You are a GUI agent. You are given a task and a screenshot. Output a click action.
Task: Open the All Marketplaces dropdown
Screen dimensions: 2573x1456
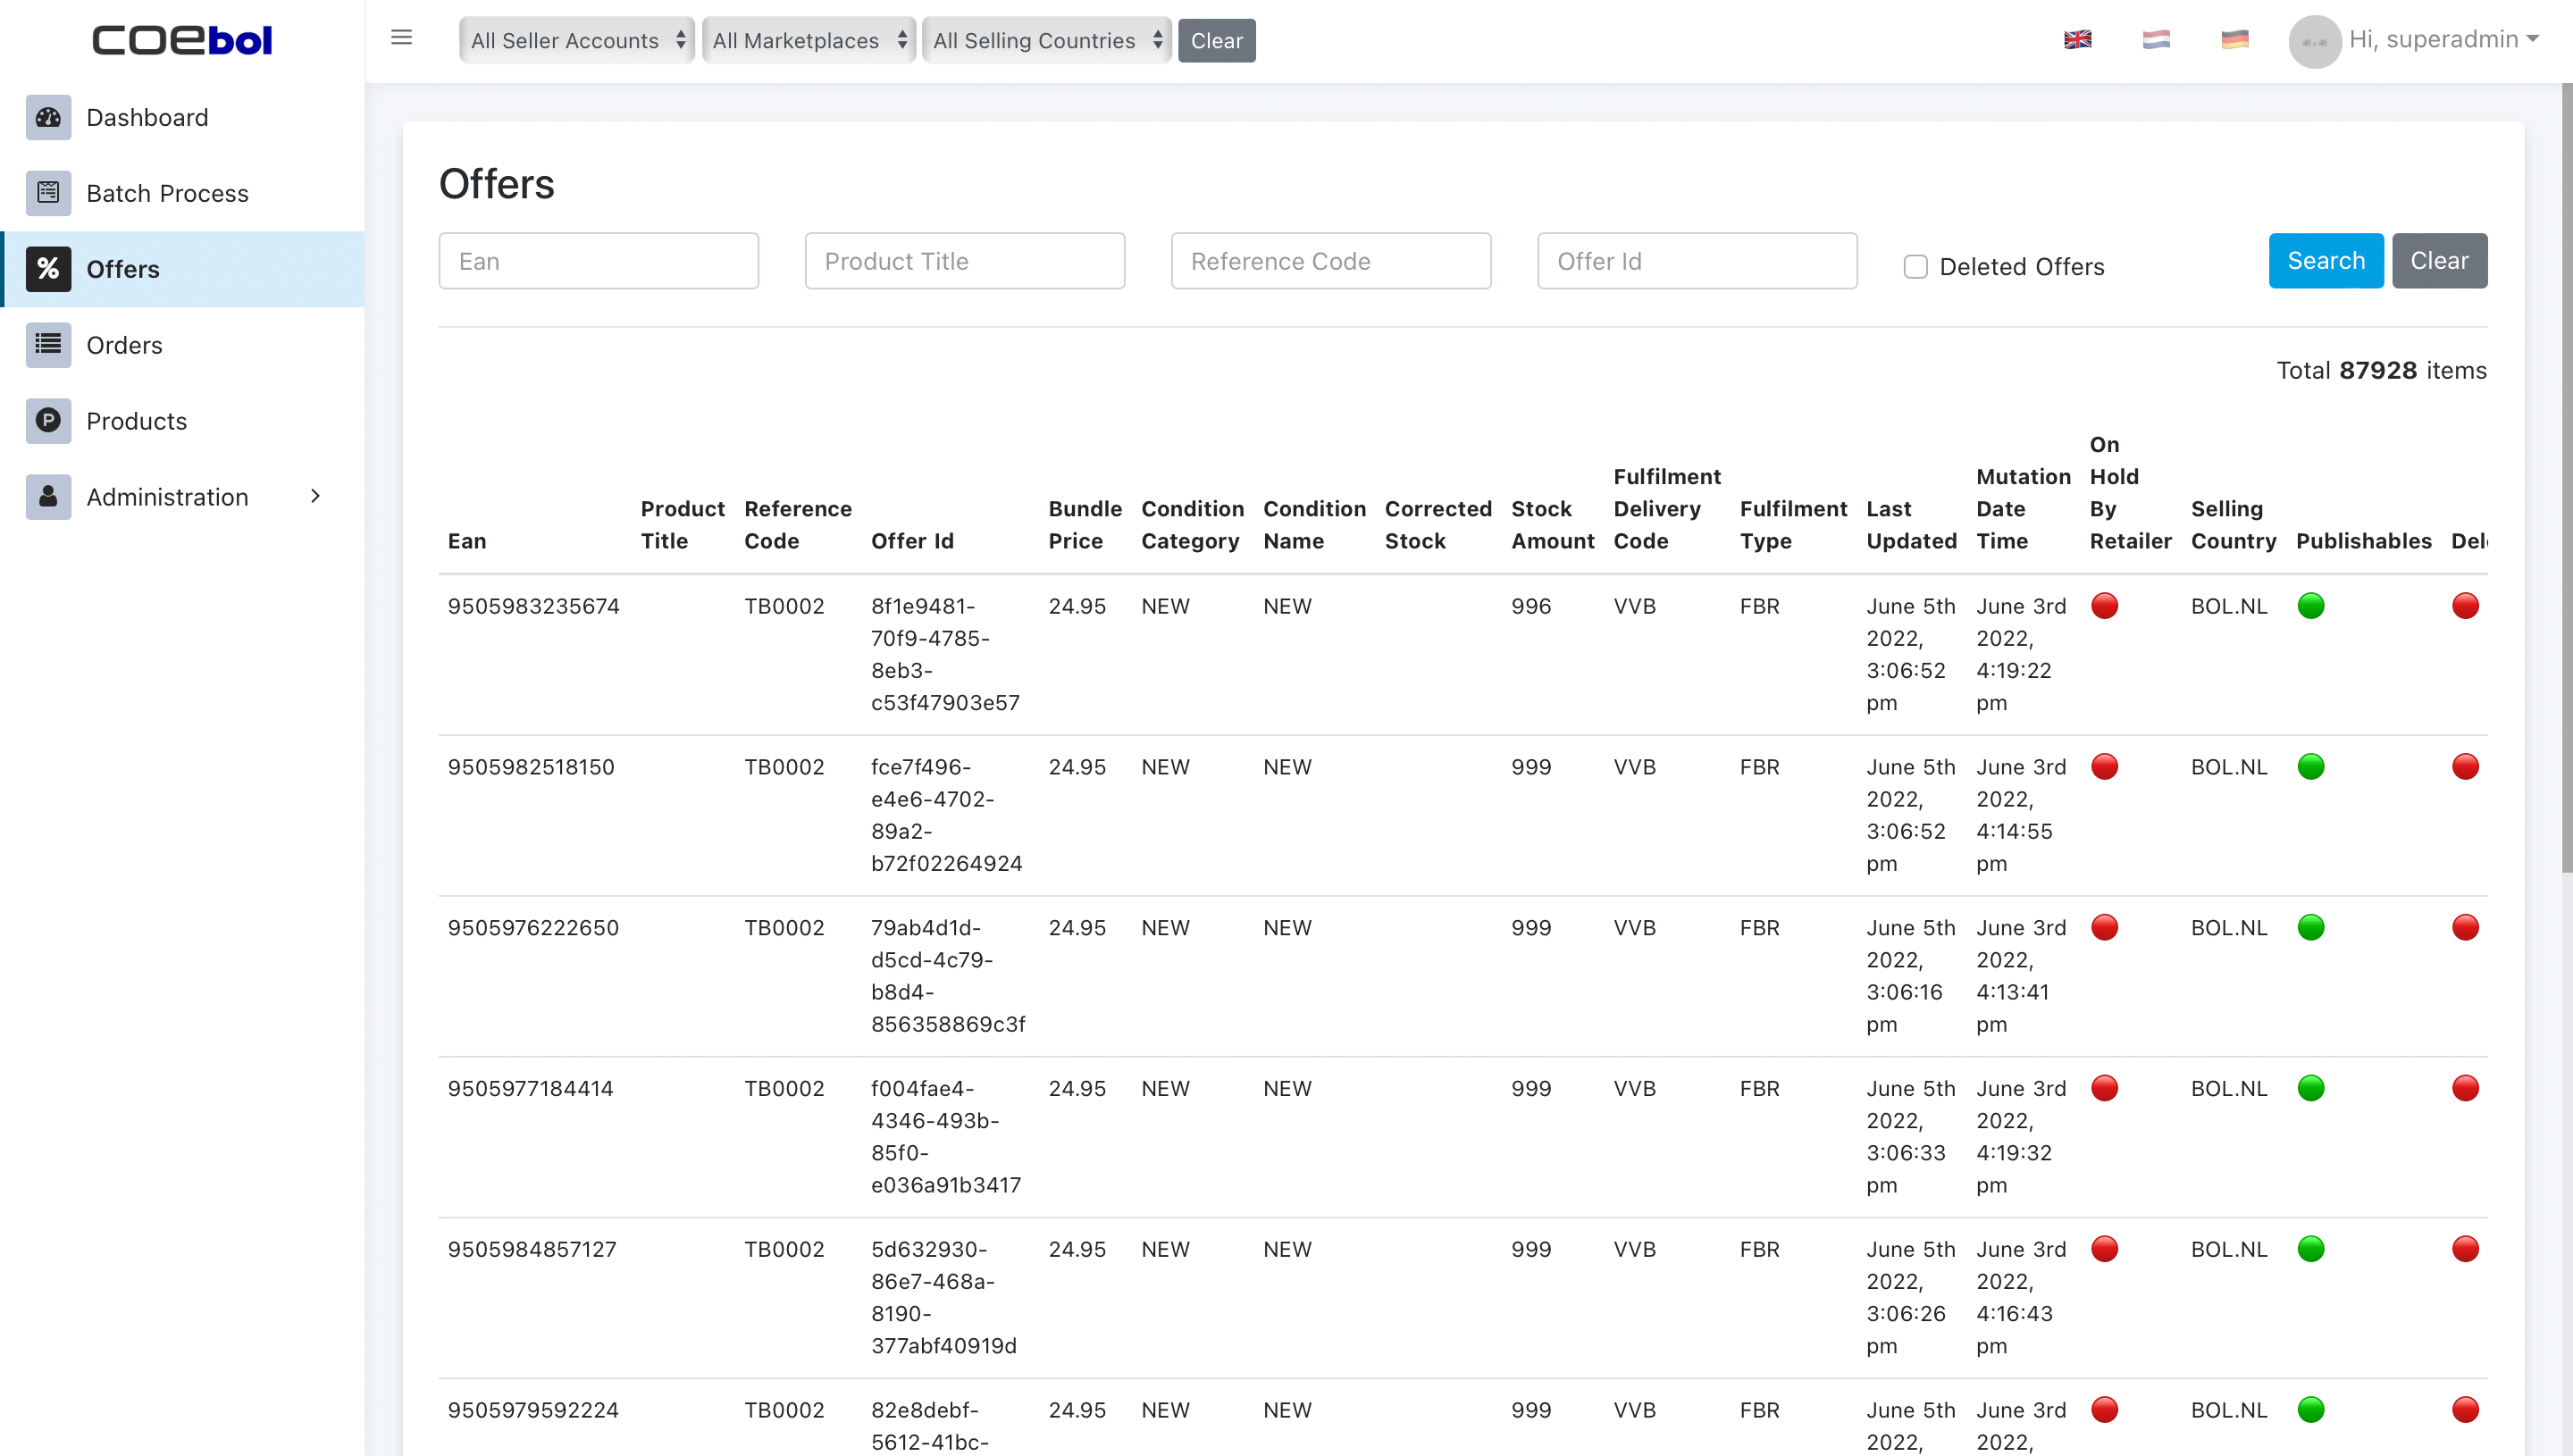(808, 40)
